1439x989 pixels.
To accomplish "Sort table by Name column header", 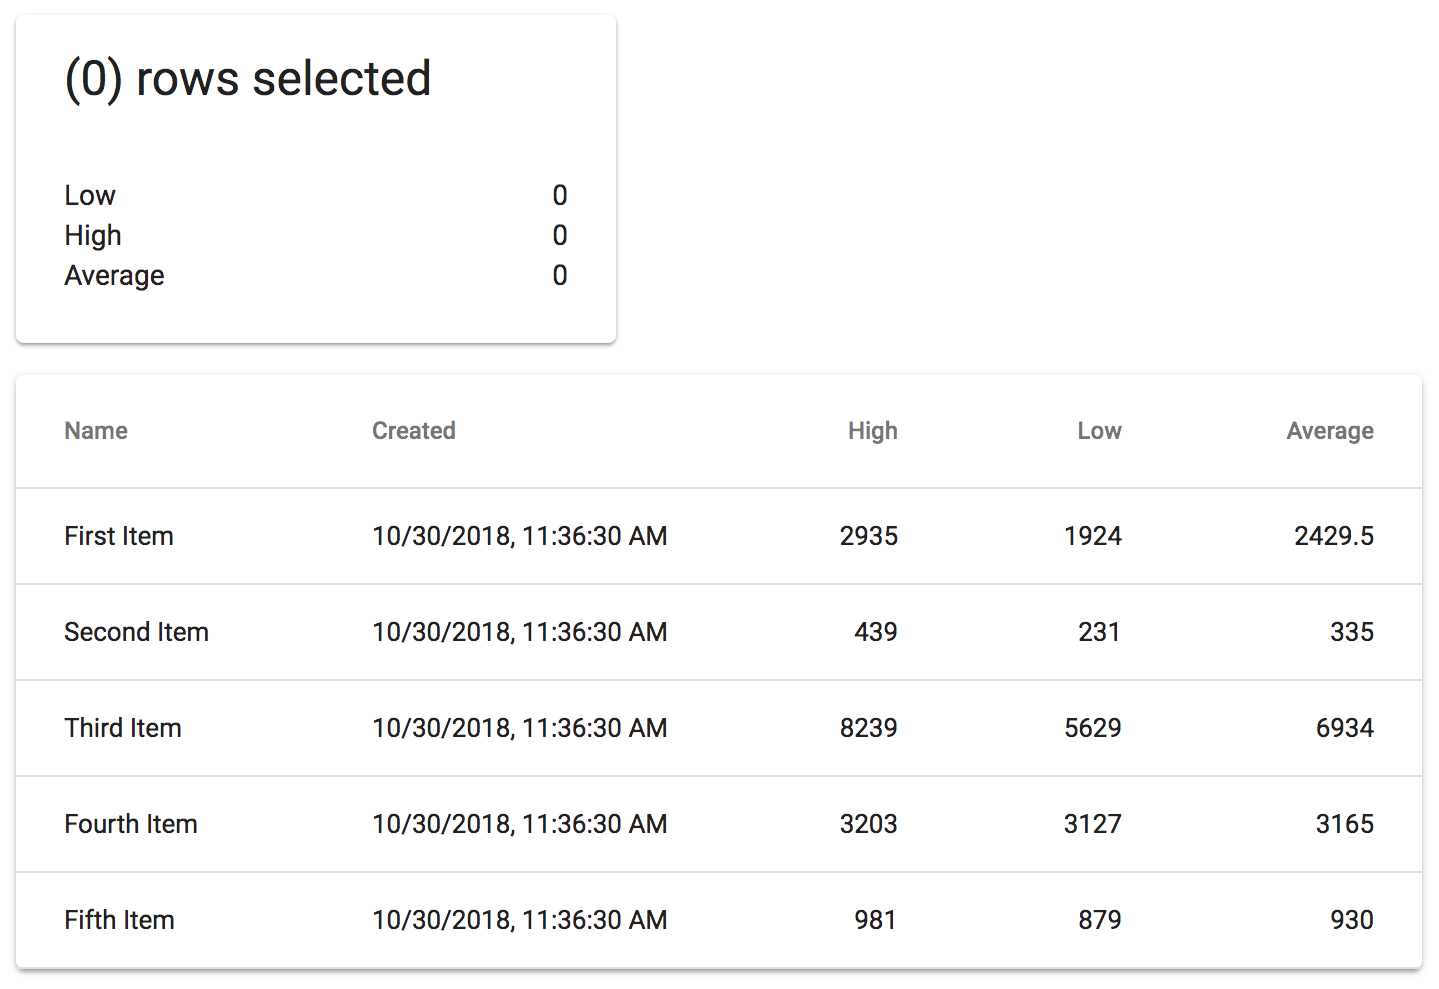I will 96,431.
